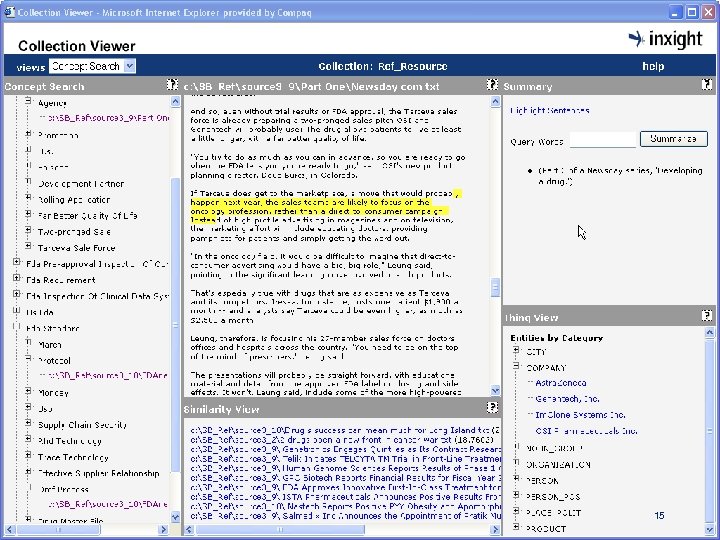This screenshot has width=720, height=540.
Task: Select the Two-pronged Sale concept
Action: pyautogui.click(x=74, y=232)
